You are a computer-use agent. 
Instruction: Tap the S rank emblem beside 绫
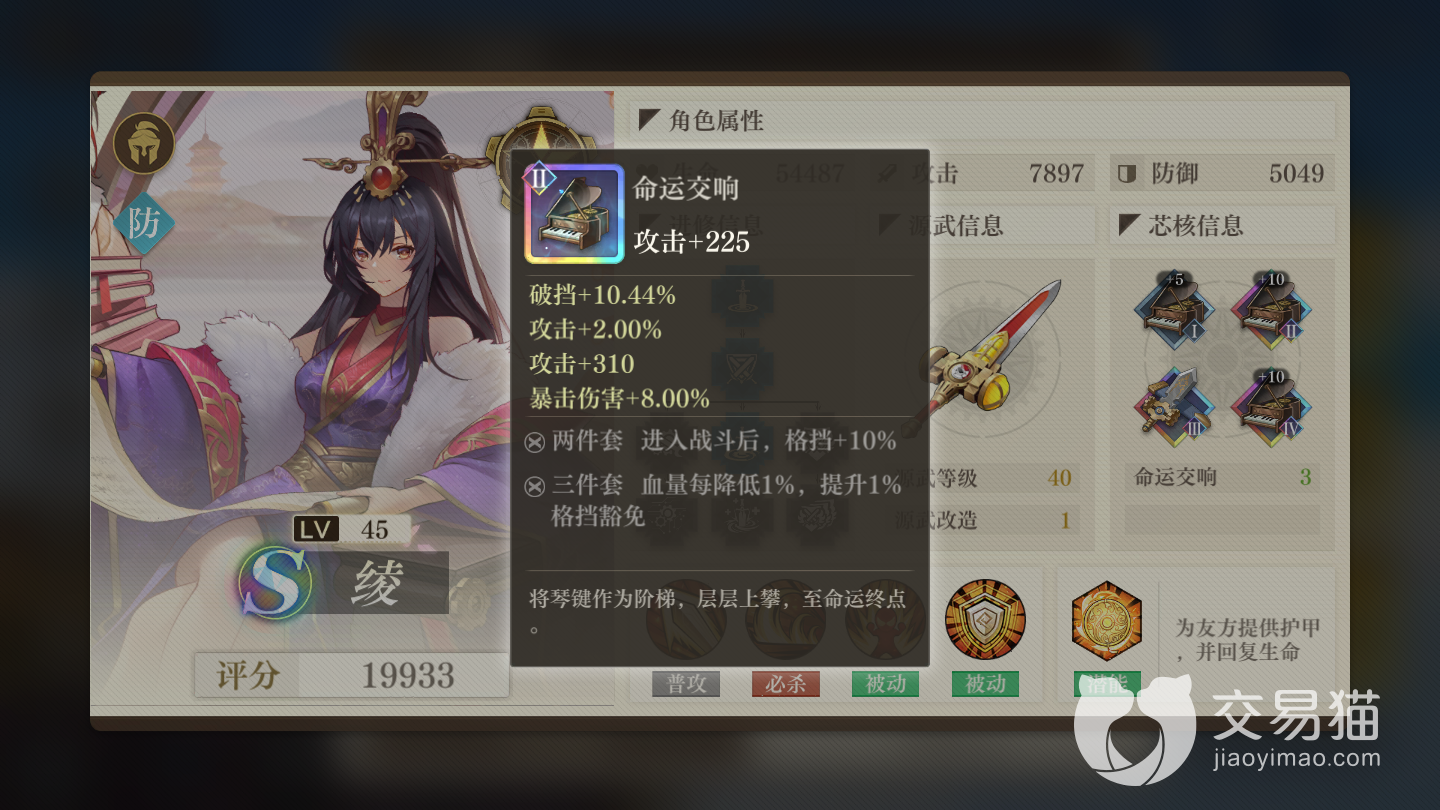[x=274, y=581]
